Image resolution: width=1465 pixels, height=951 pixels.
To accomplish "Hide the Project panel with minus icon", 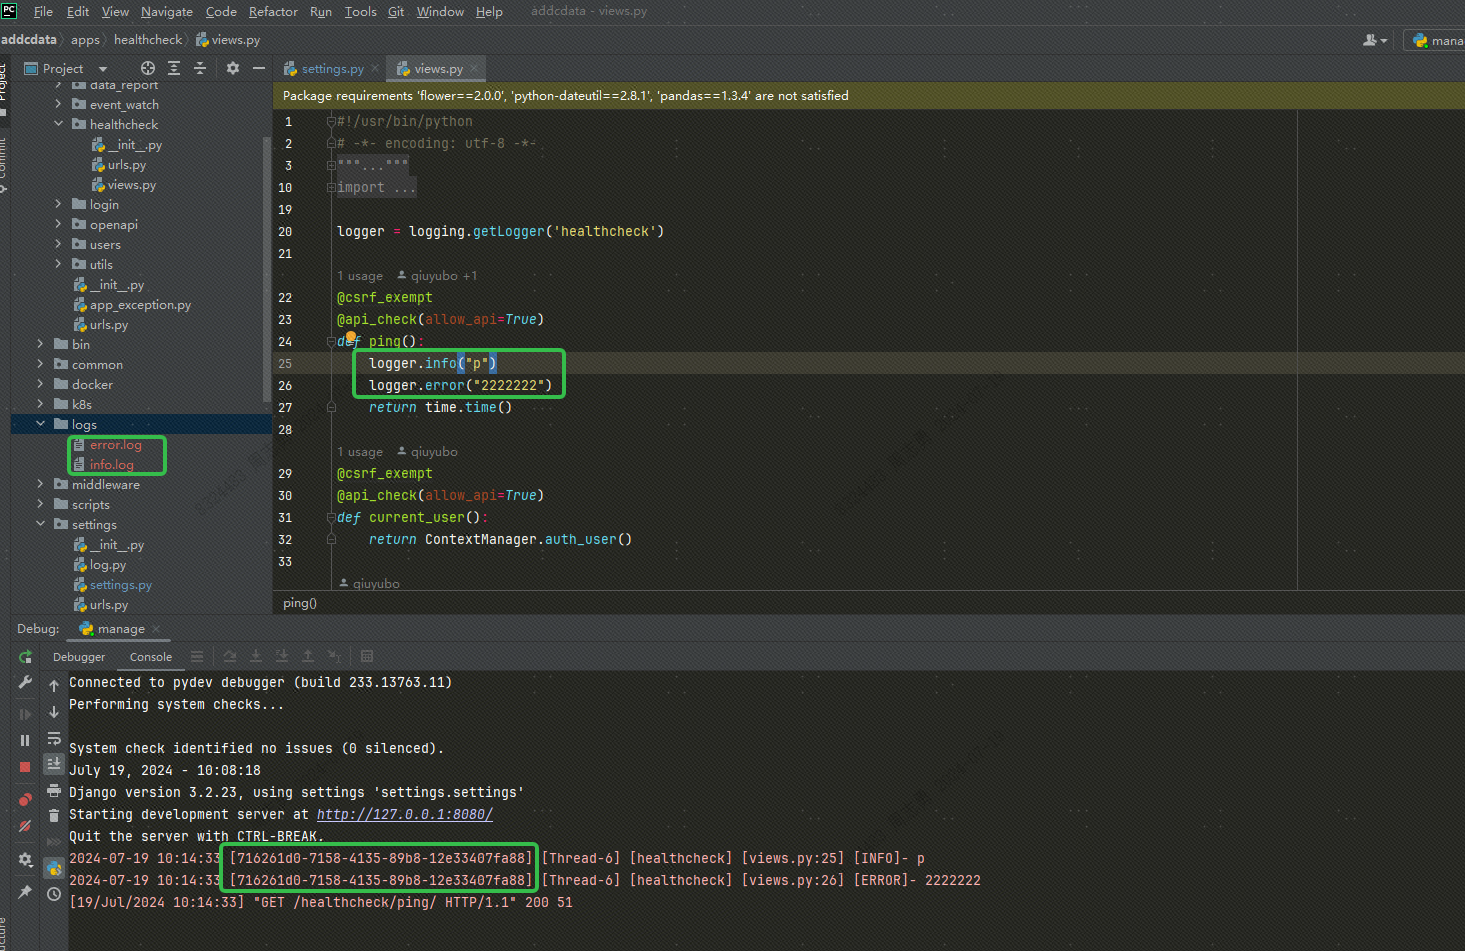I will [259, 68].
